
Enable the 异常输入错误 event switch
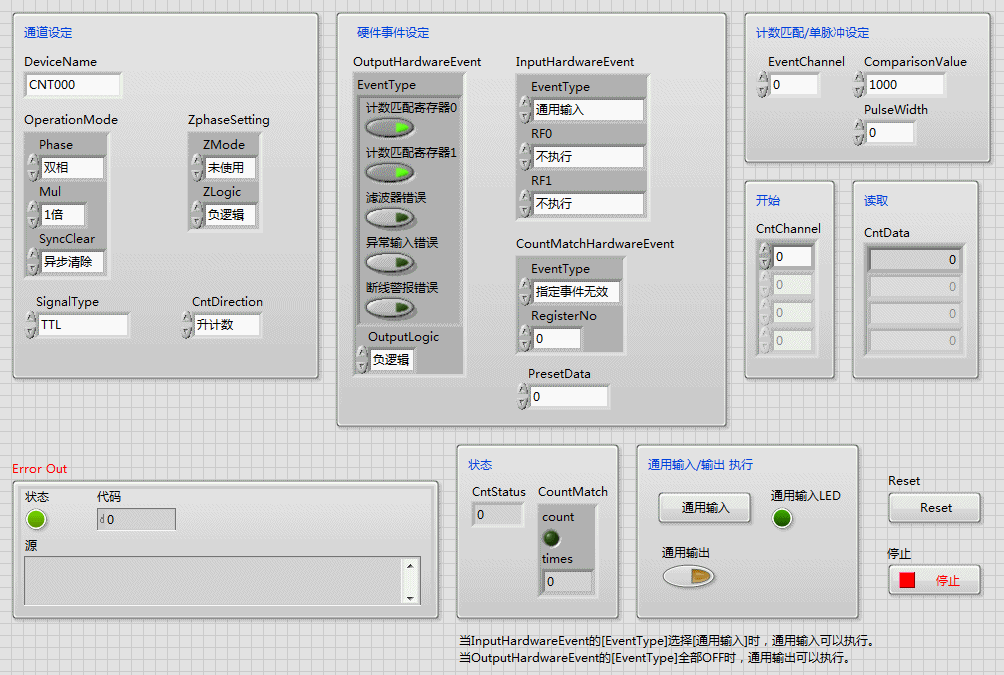pyautogui.click(x=390, y=263)
